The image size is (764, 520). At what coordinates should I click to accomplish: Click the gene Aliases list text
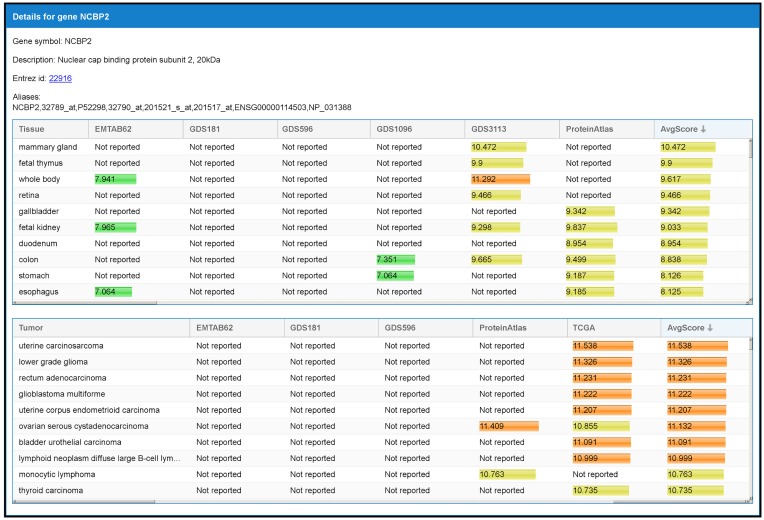182,107
